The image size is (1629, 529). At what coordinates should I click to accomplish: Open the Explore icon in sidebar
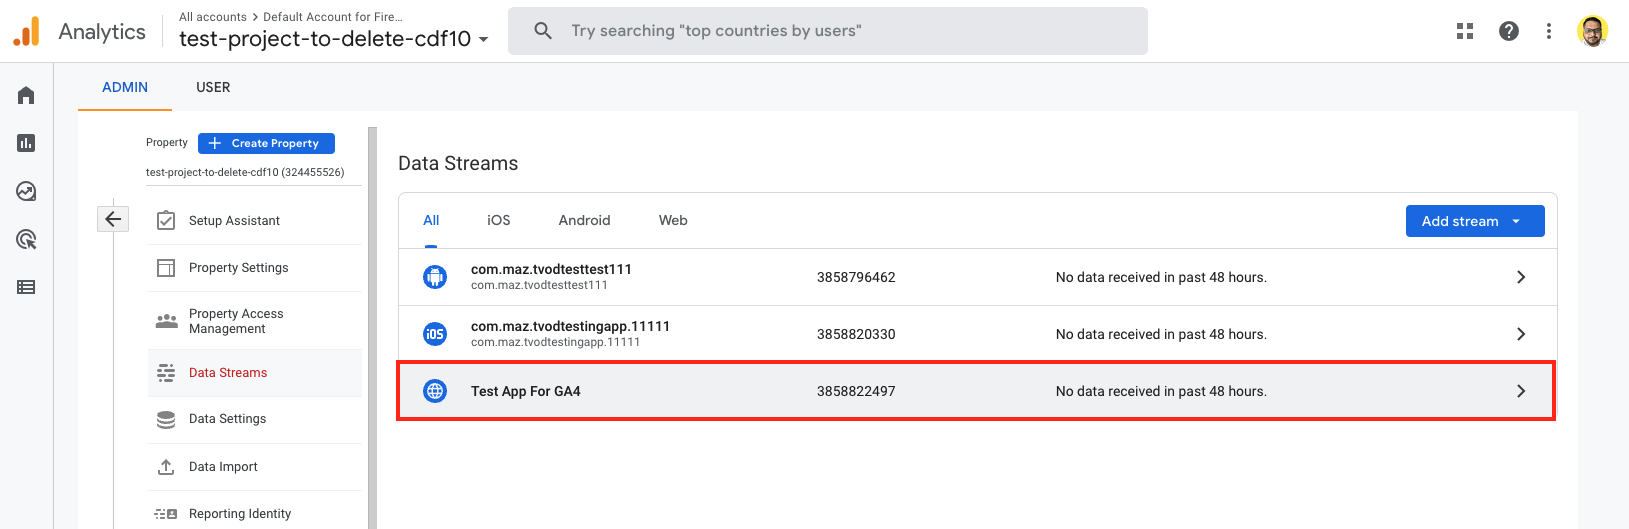26,191
